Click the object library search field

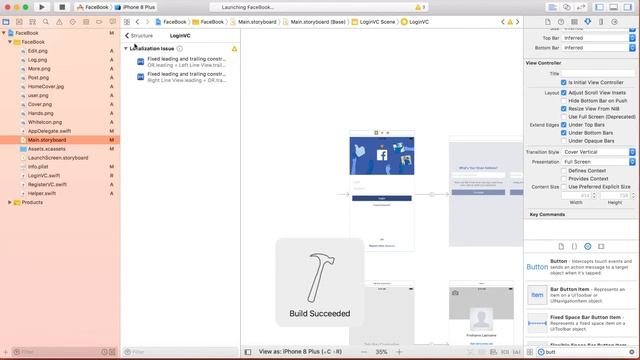tap(587, 352)
